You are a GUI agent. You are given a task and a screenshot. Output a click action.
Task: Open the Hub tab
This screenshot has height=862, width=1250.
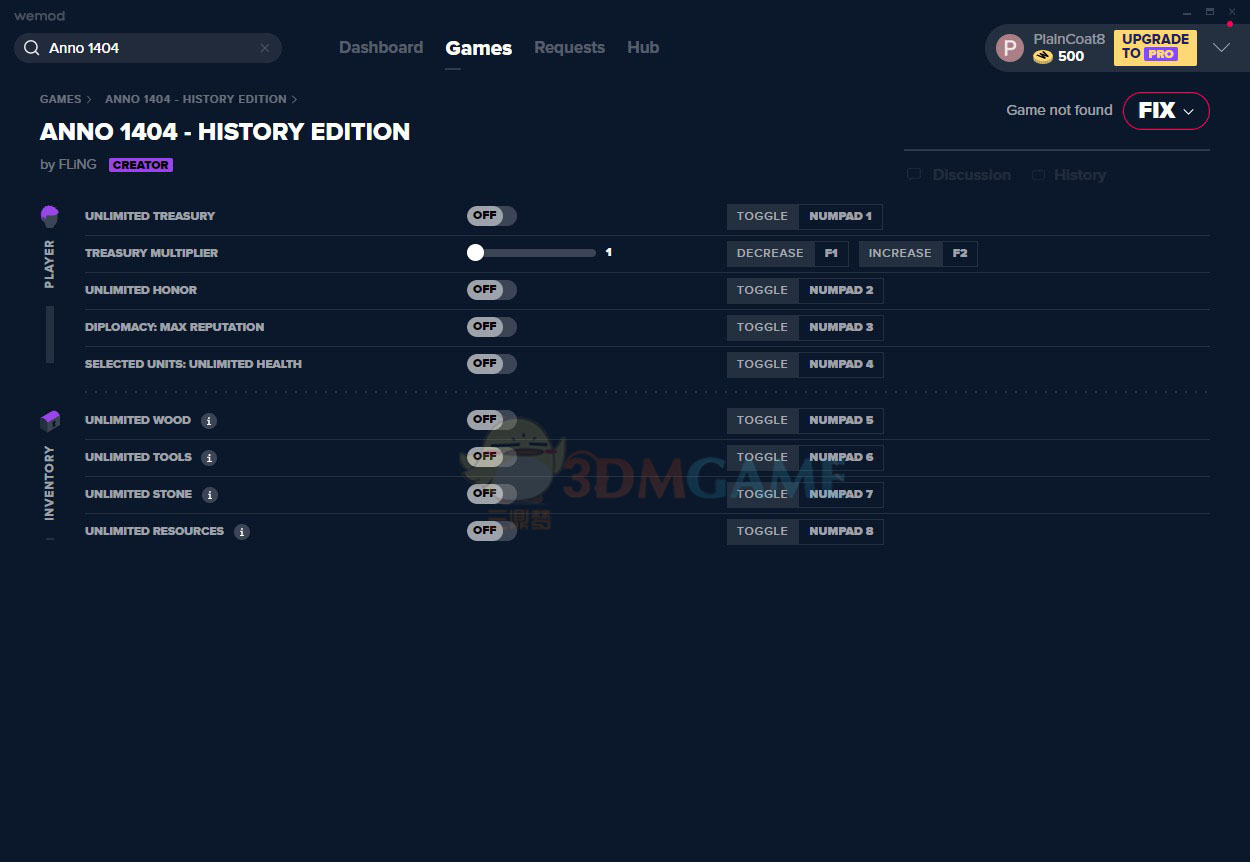point(643,48)
